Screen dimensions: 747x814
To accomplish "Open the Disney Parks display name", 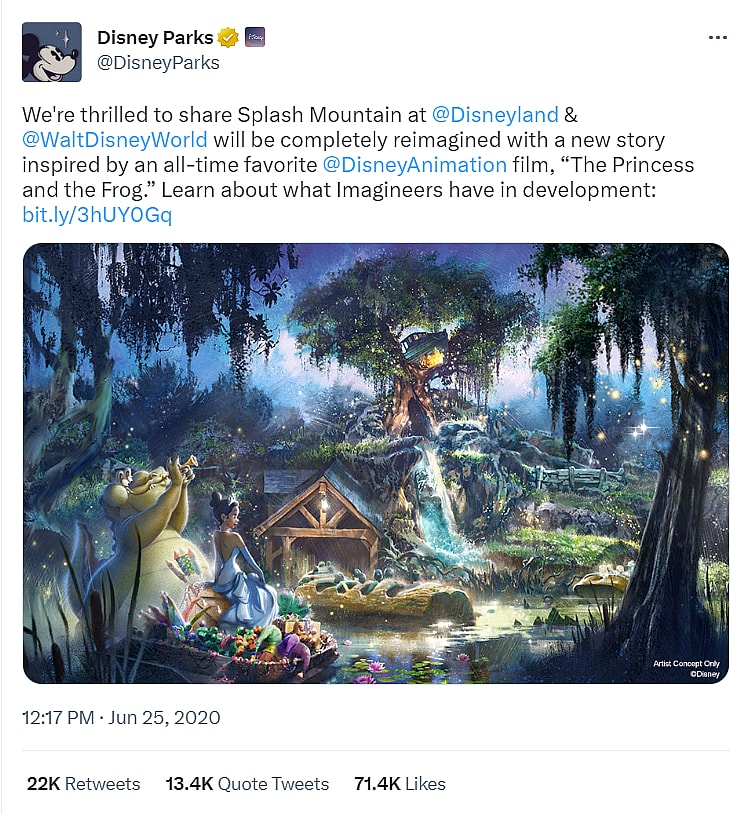I will click(155, 38).
